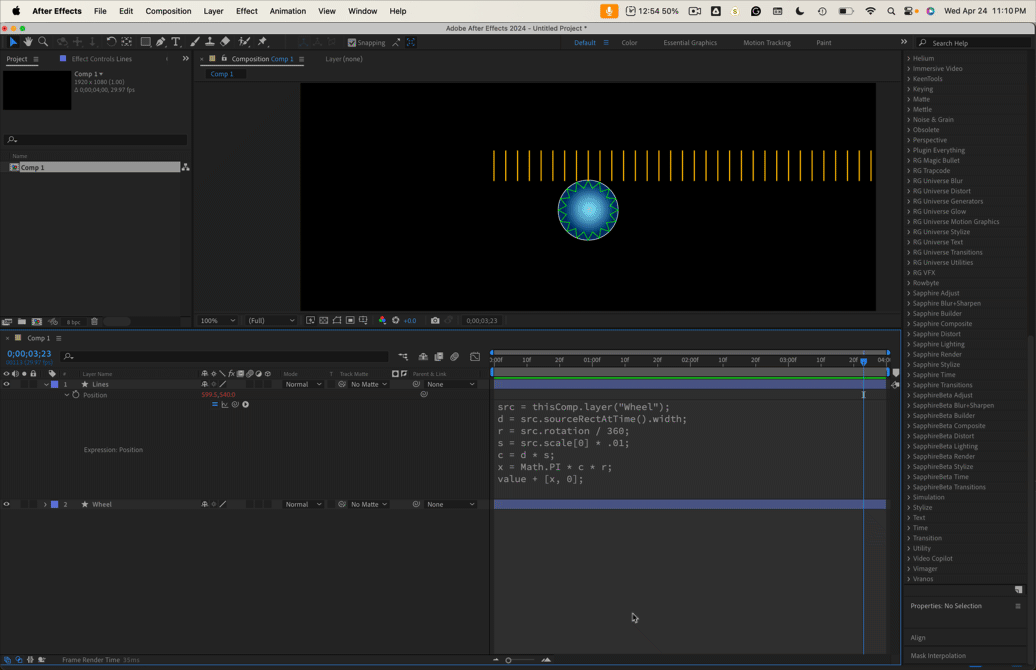Select the Pan Behind anchor point tool
1036x670 pixels.
[126, 42]
